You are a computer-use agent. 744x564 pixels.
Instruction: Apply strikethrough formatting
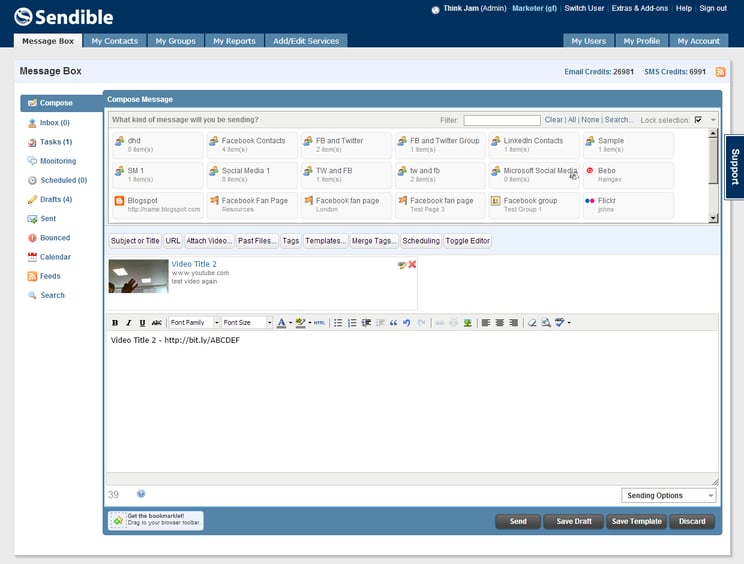(157, 323)
